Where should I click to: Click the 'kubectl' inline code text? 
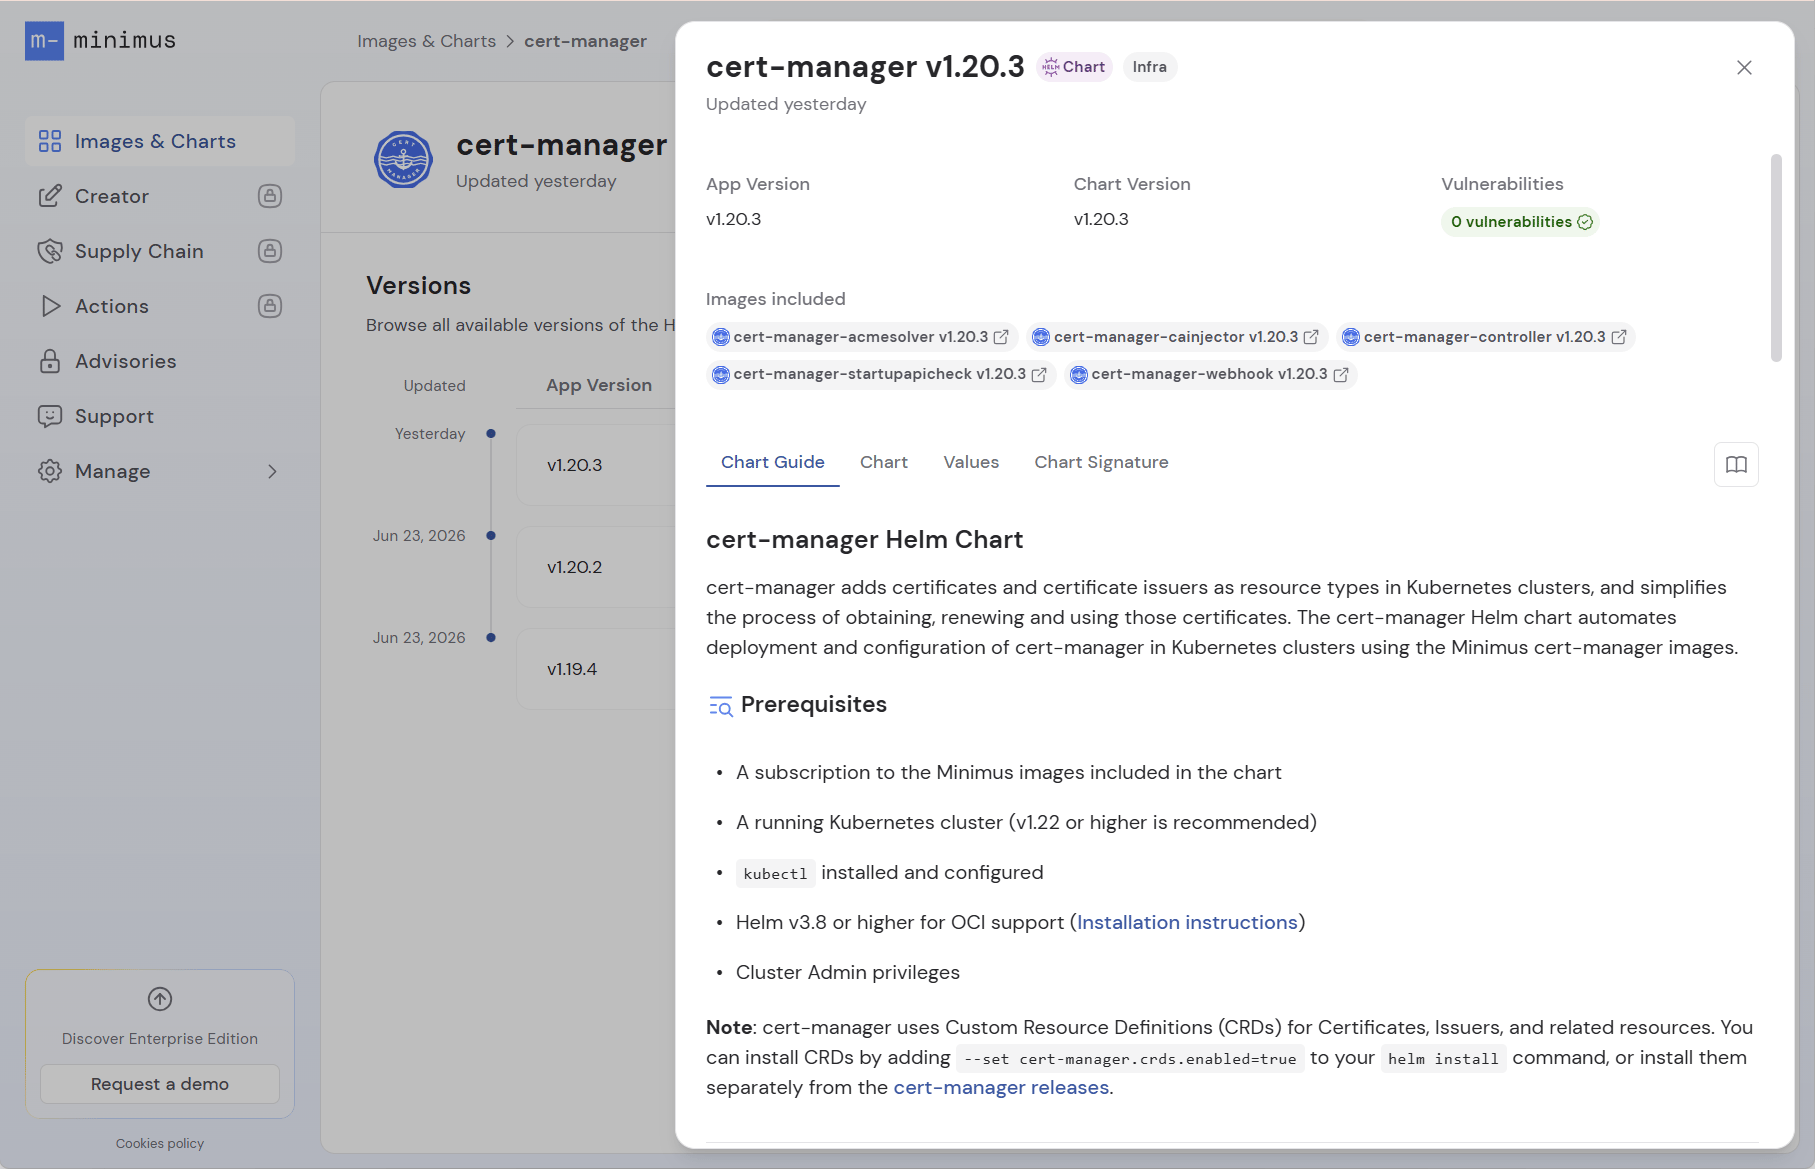pyautogui.click(x=775, y=873)
